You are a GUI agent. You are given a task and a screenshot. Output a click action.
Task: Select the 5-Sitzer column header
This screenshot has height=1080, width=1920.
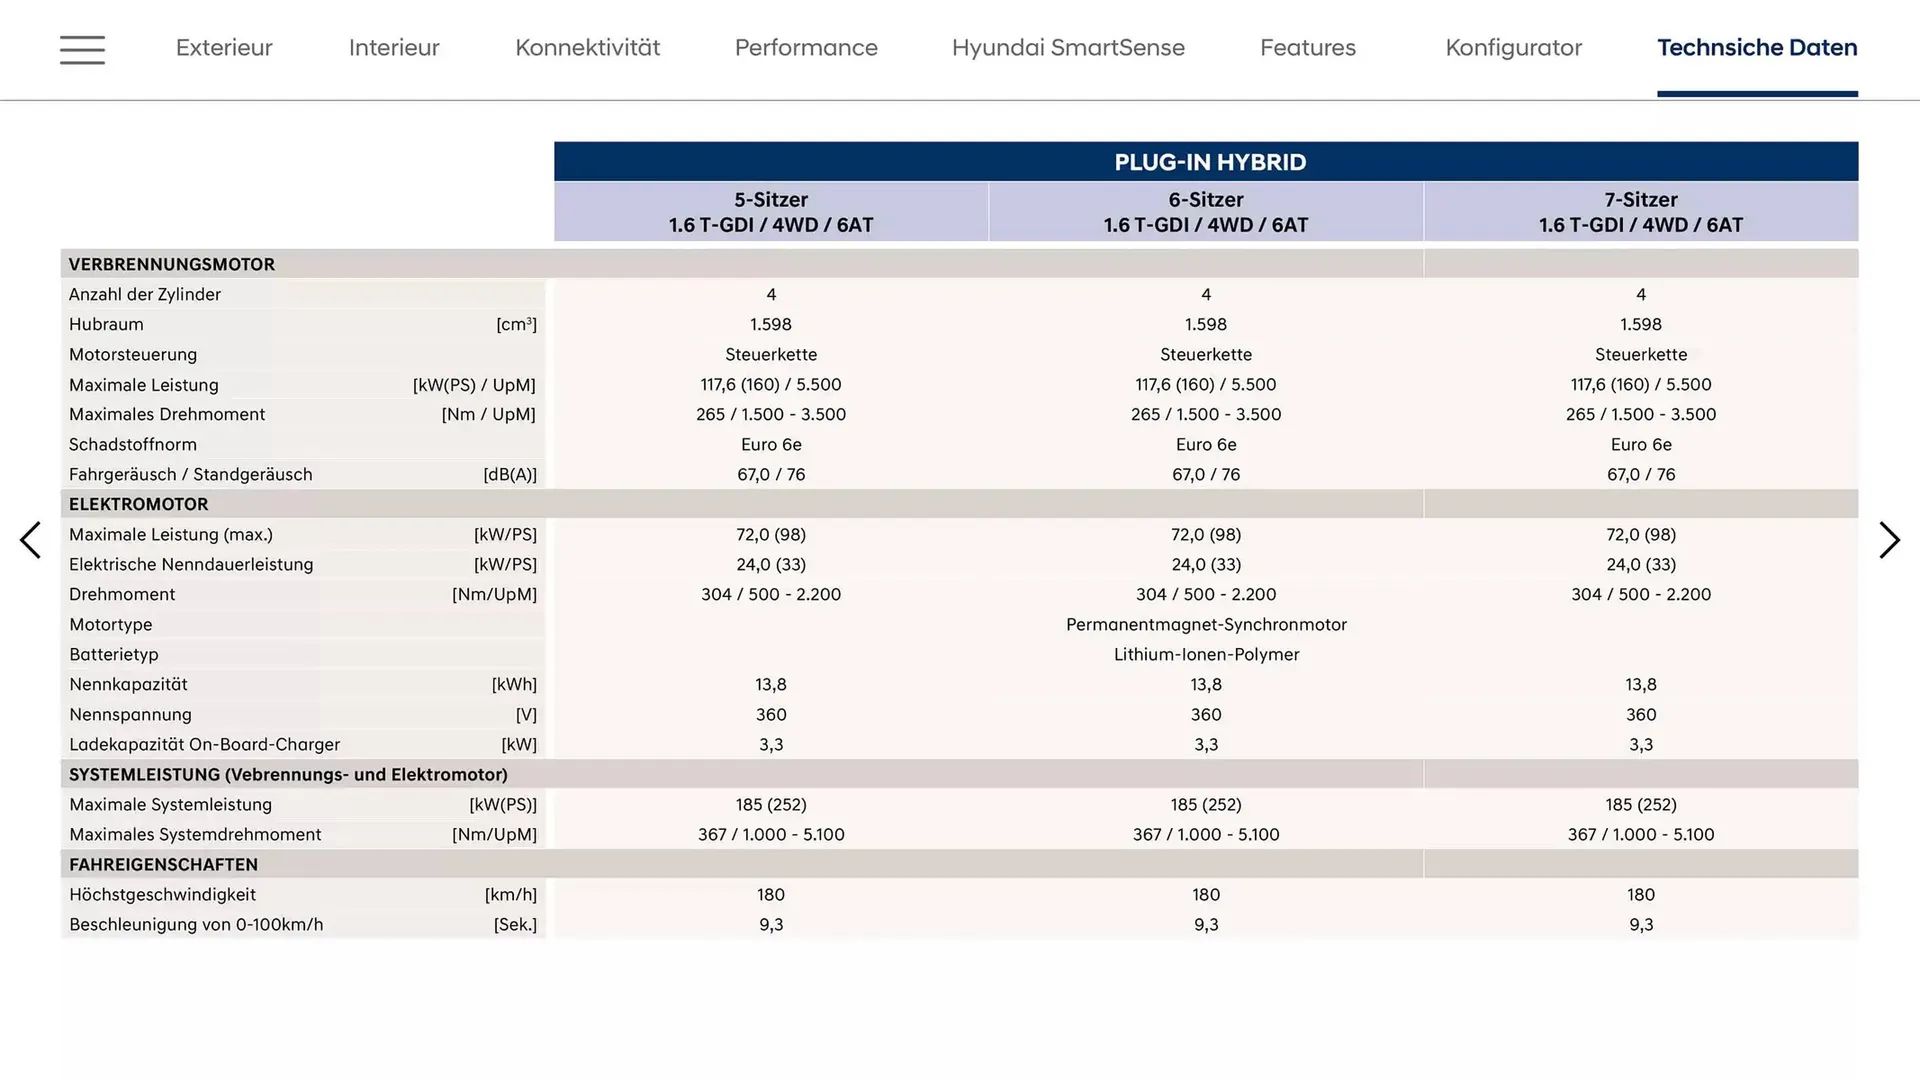pyautogui.click(x=770, y=211)
